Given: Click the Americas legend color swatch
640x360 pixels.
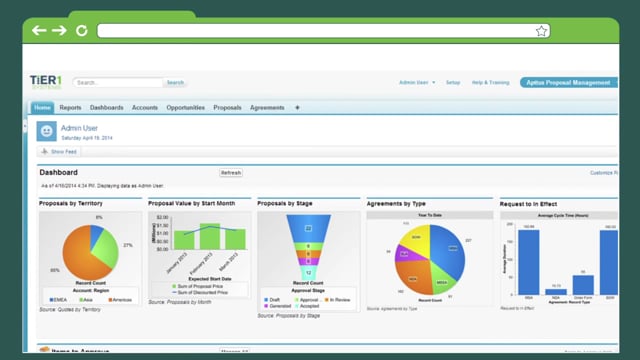Looking at the screenshot, I should tap(110, 300).
